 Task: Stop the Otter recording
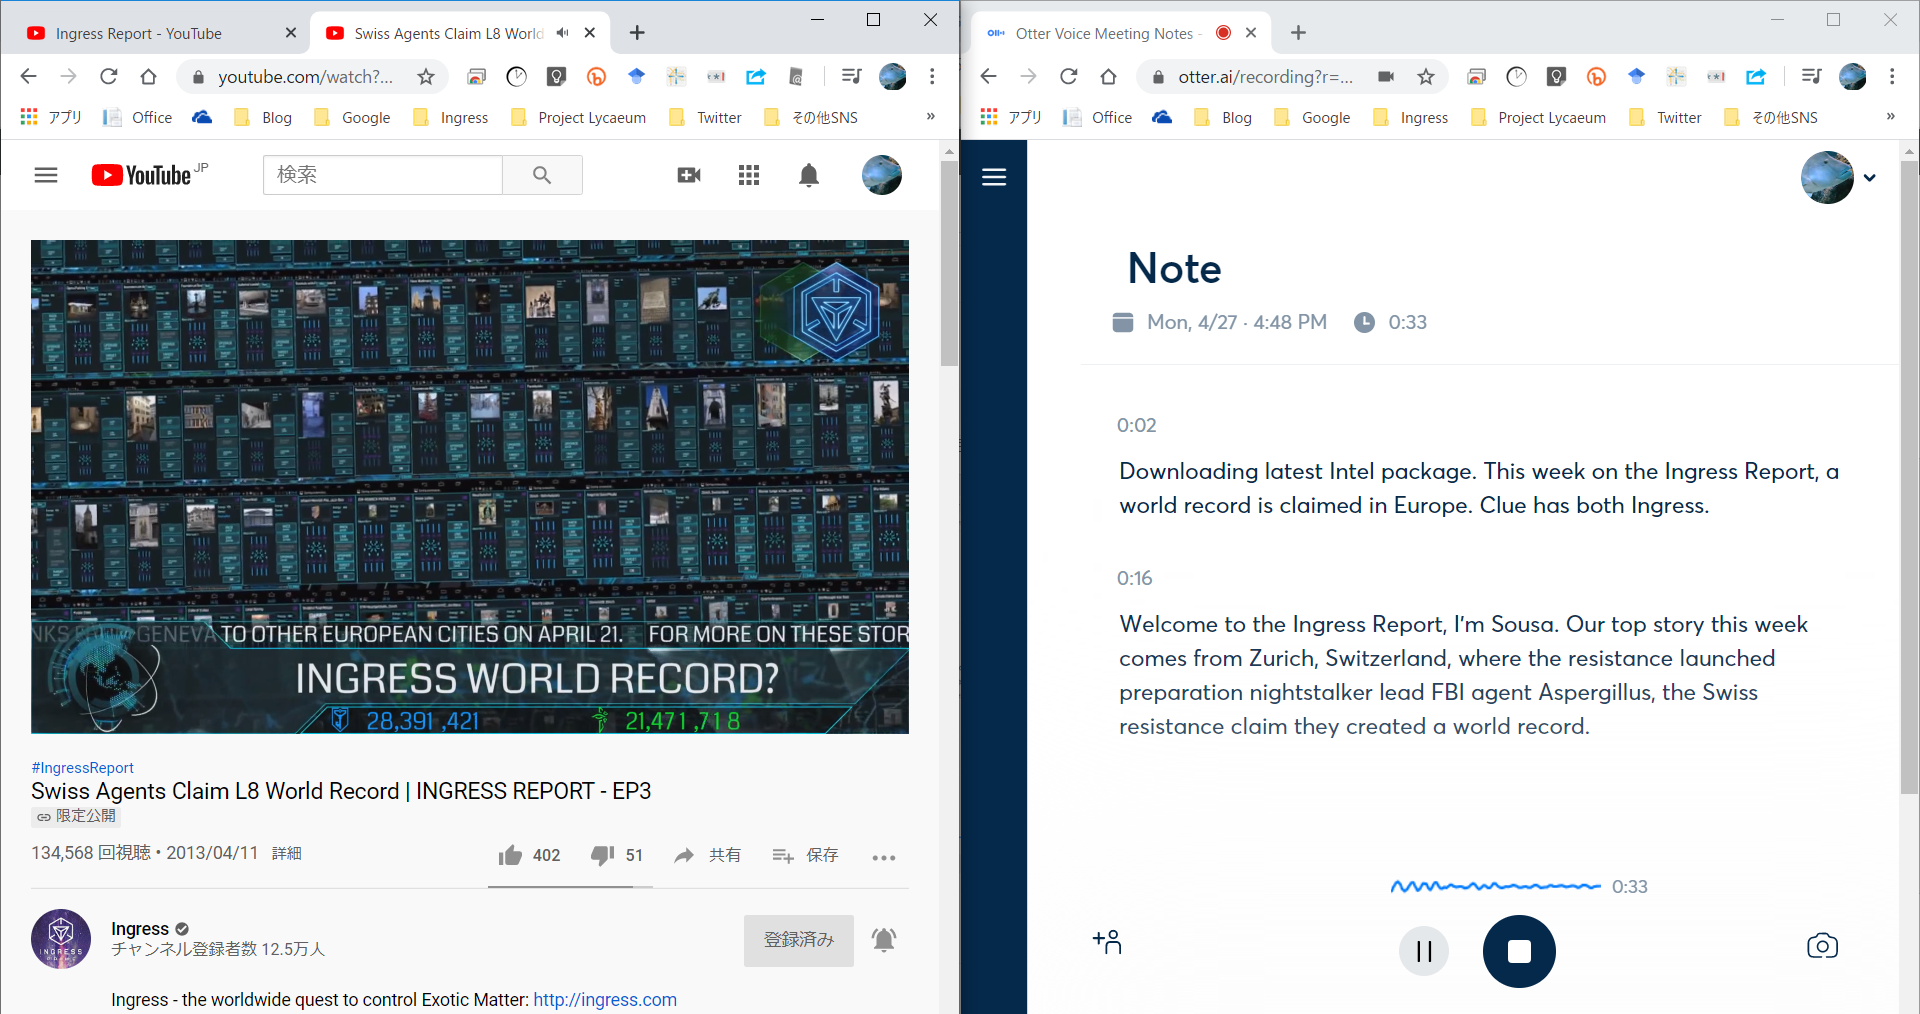1519,951
